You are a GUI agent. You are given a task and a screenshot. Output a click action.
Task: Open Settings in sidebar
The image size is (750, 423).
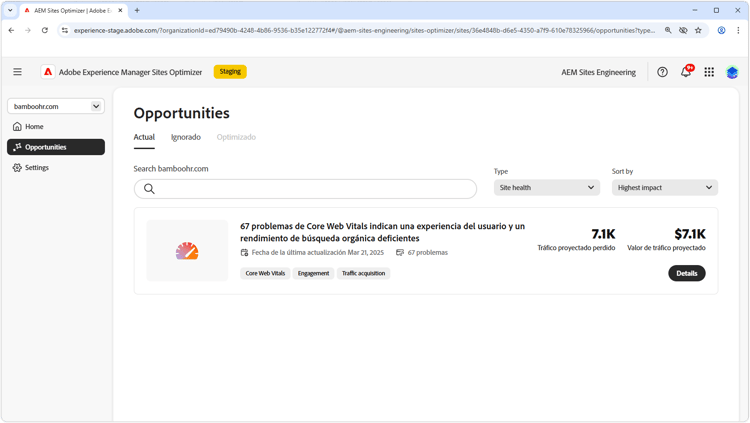[x=56, y=167]
